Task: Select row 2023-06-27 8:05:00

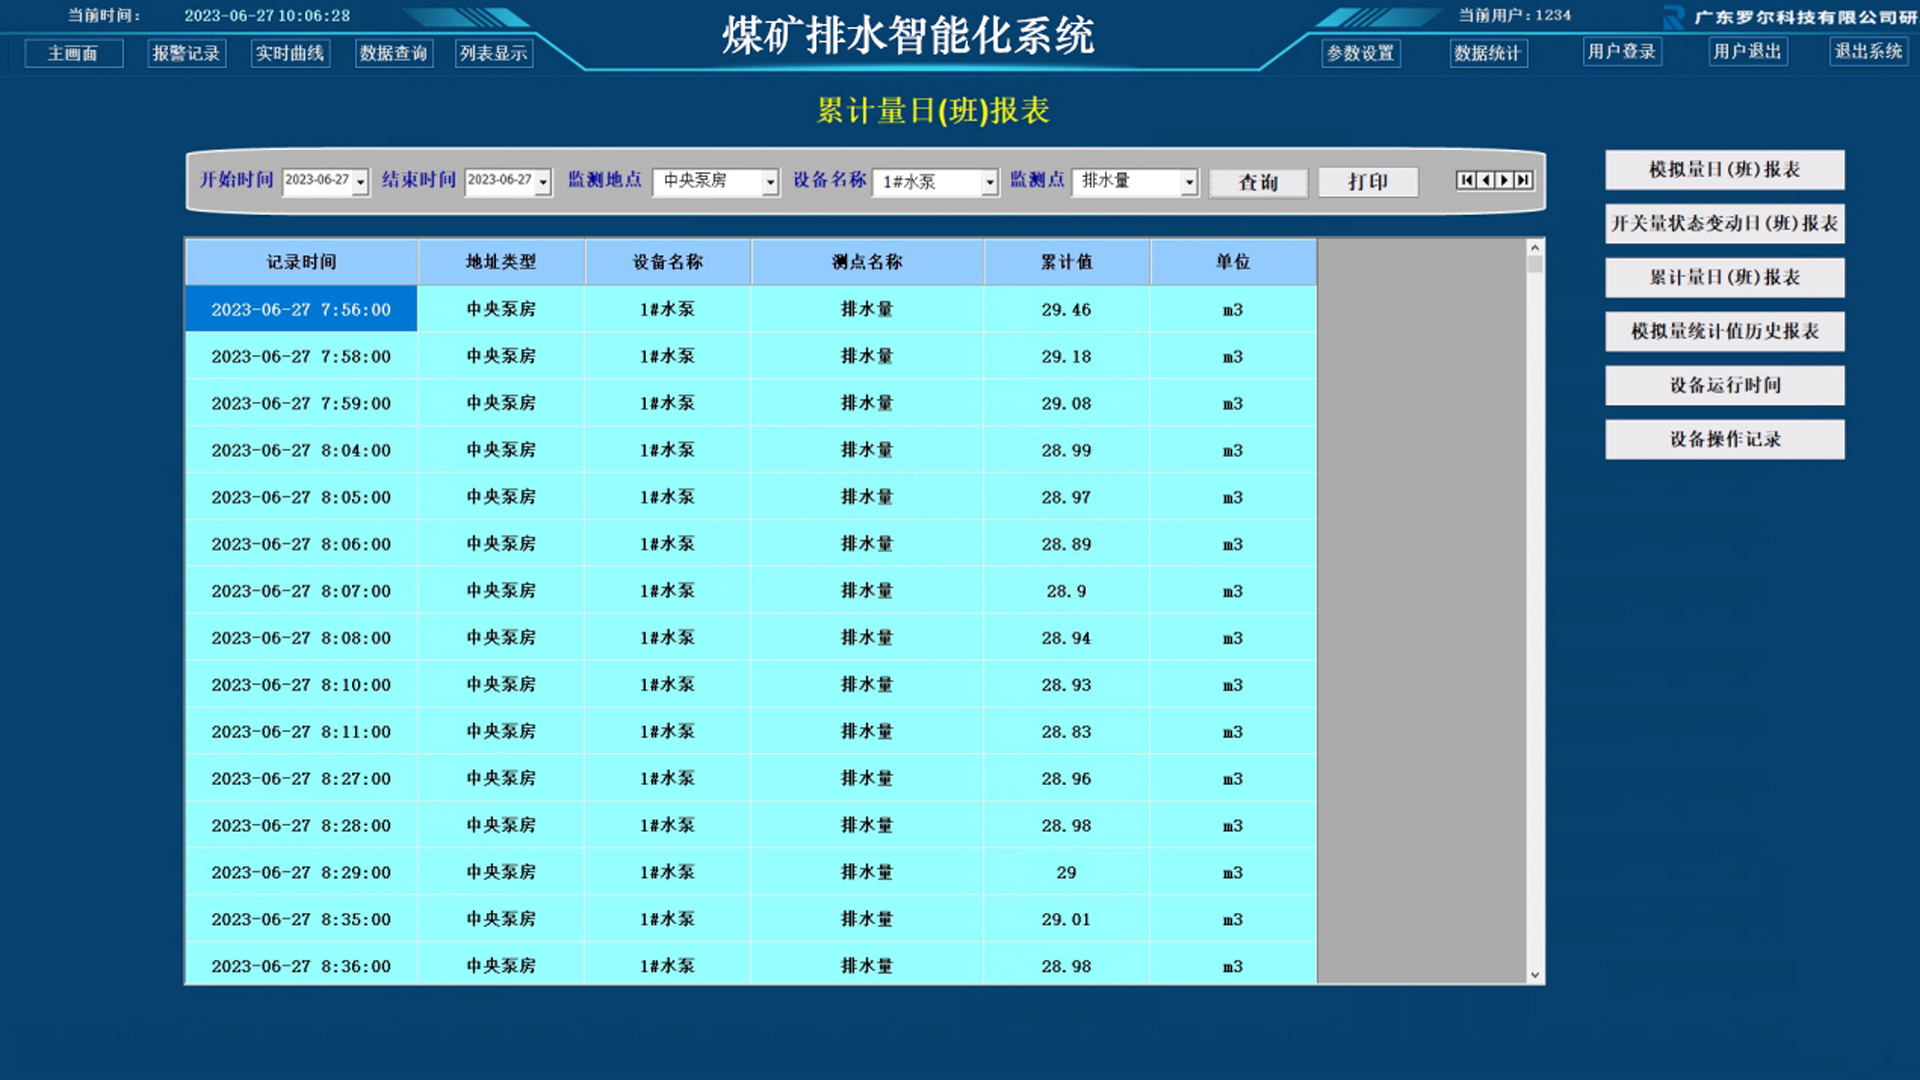Action: point(751,497)
